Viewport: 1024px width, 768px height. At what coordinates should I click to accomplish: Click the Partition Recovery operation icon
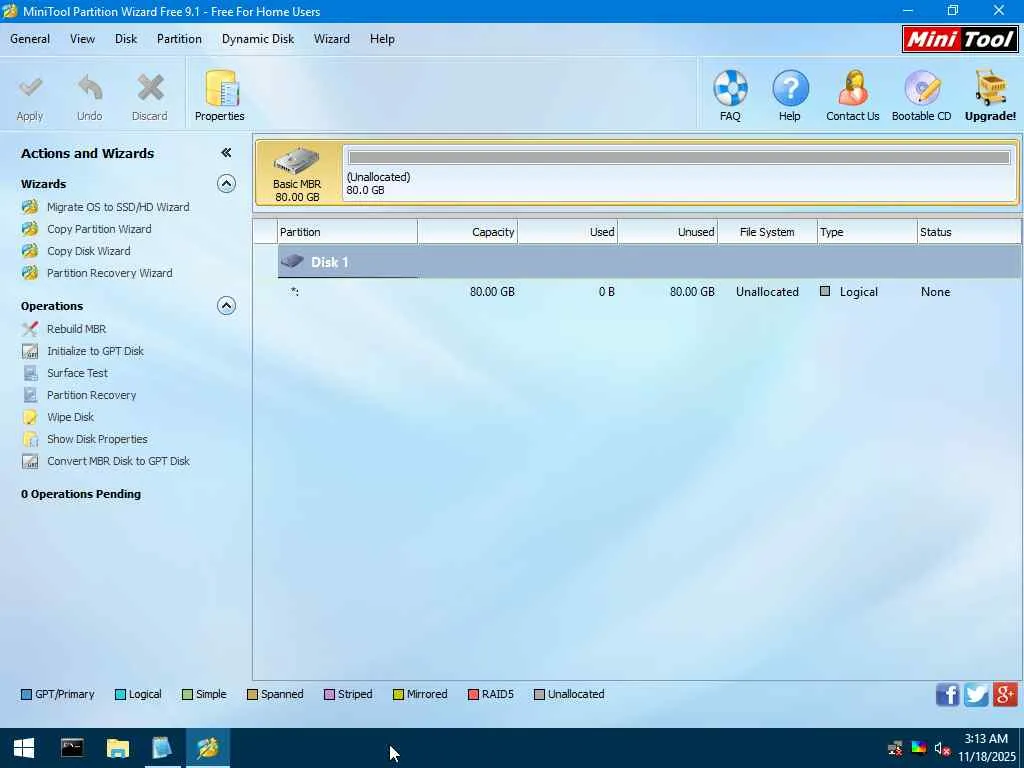pos(30,395)
